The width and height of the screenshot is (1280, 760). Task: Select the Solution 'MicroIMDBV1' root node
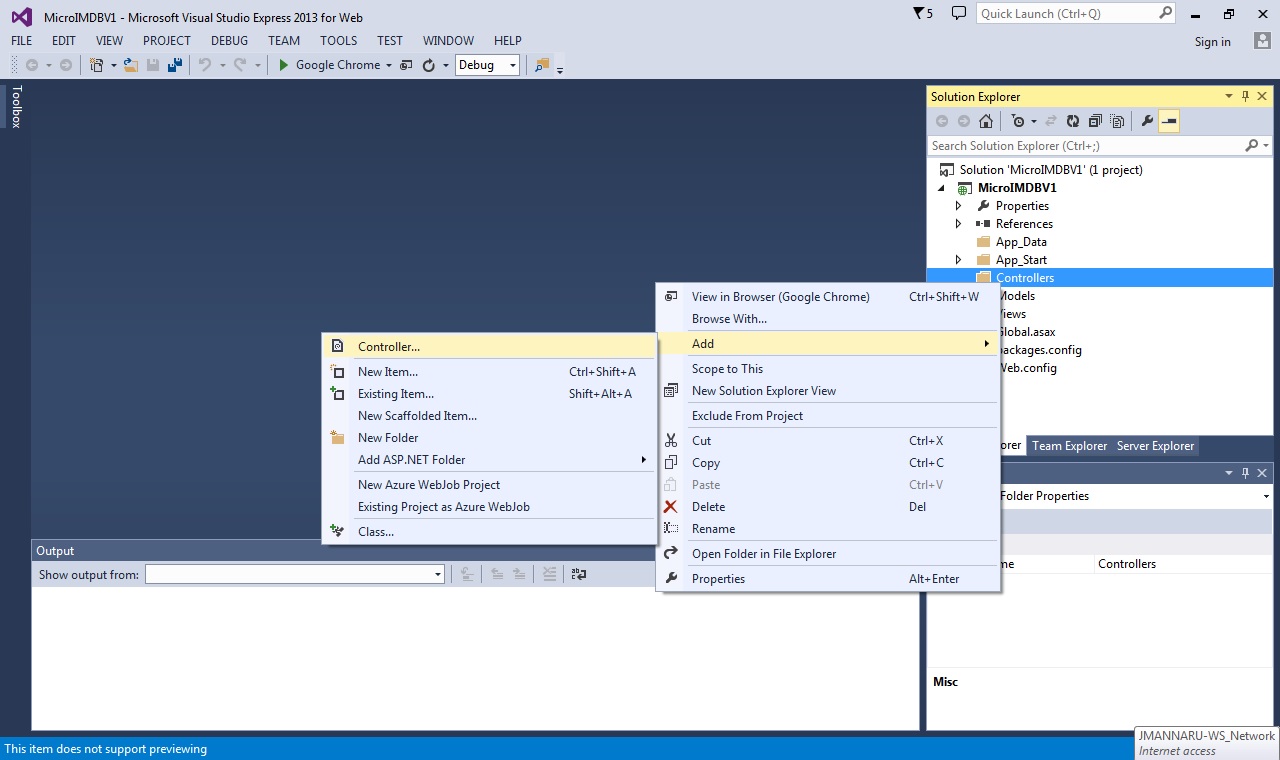point(1051,170)
